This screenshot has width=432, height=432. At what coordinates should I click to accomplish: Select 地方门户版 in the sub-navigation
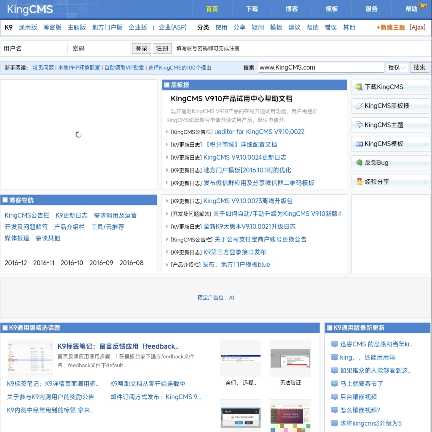[107, 27]
